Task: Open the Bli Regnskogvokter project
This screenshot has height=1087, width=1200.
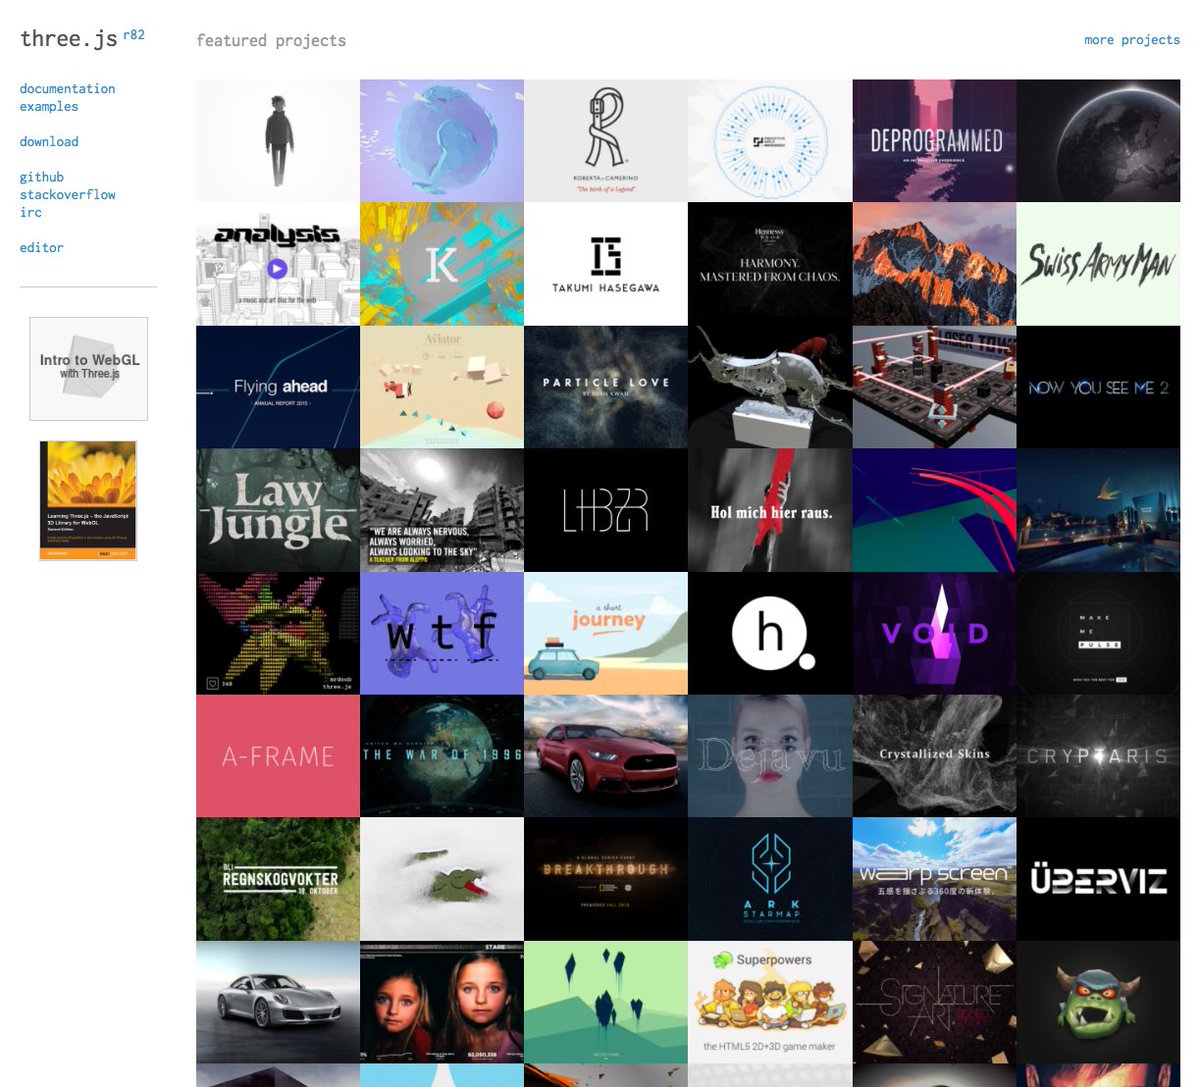Action: coord(278,879)
